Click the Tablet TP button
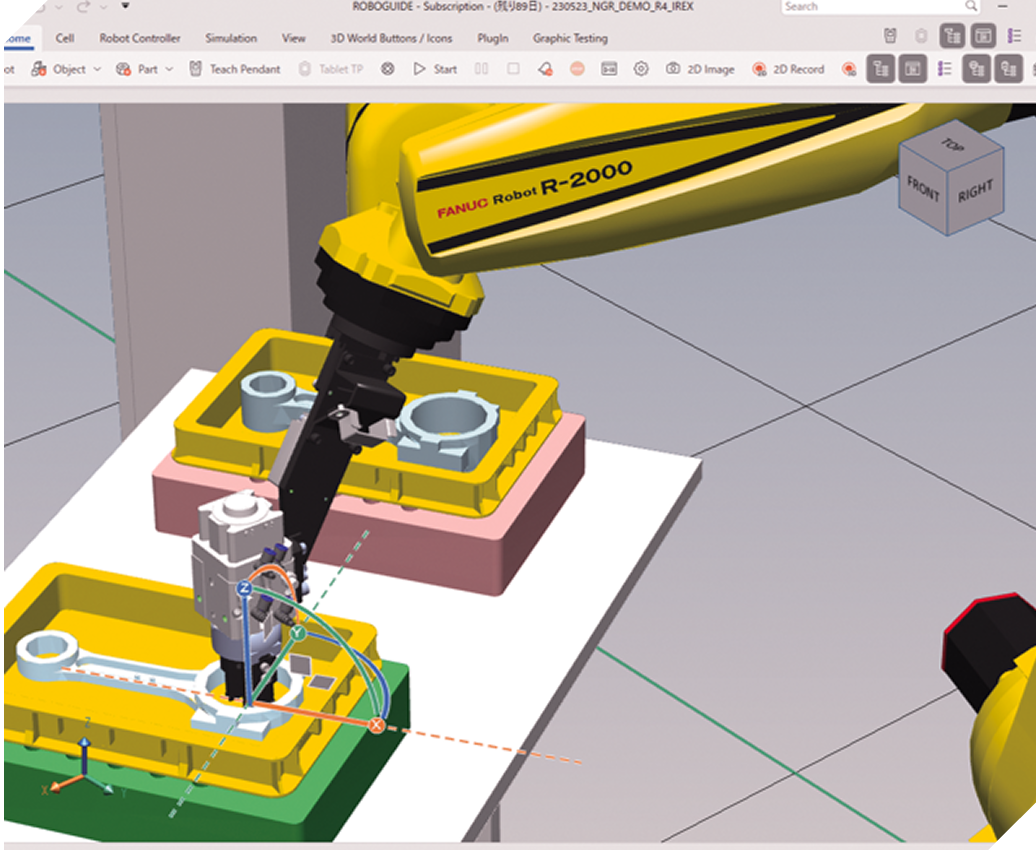Viewport: 1036px width, 850px height. [330, 69]
